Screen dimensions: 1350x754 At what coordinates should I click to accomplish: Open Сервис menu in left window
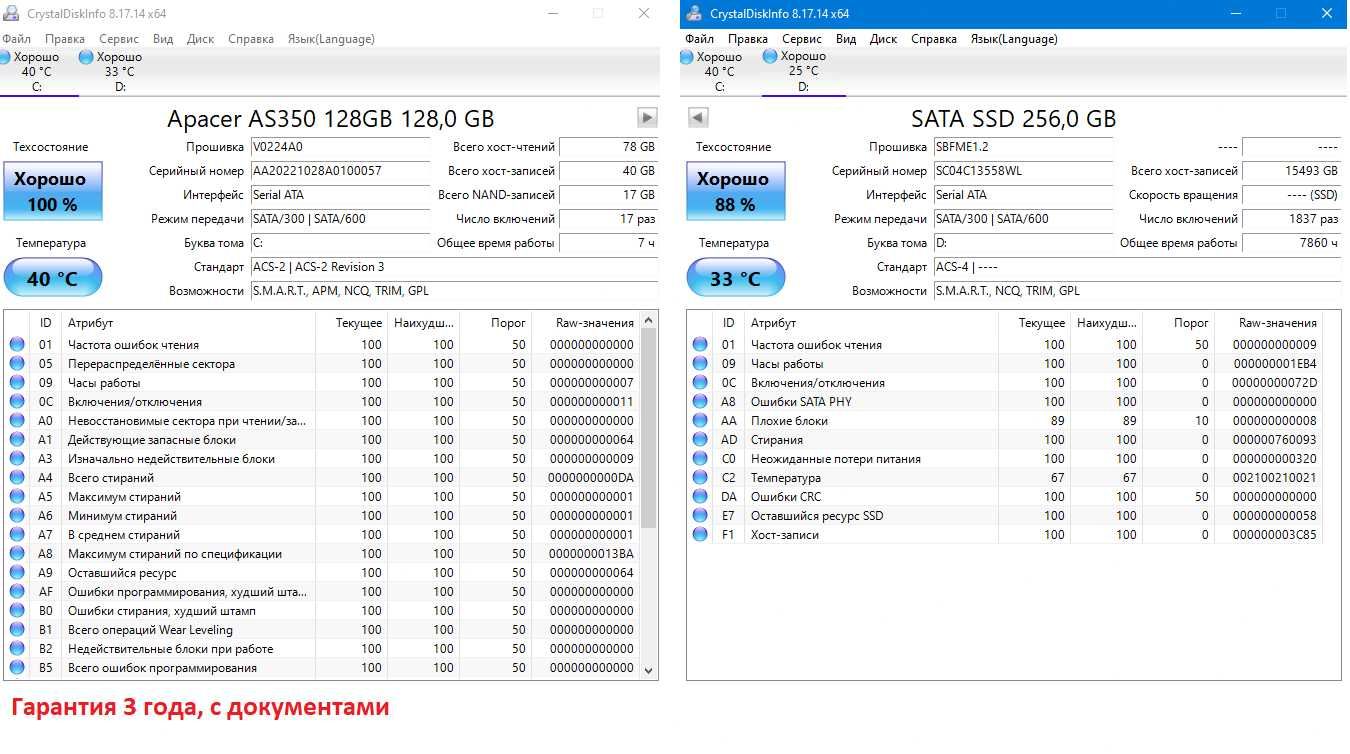tap(119, 39)
